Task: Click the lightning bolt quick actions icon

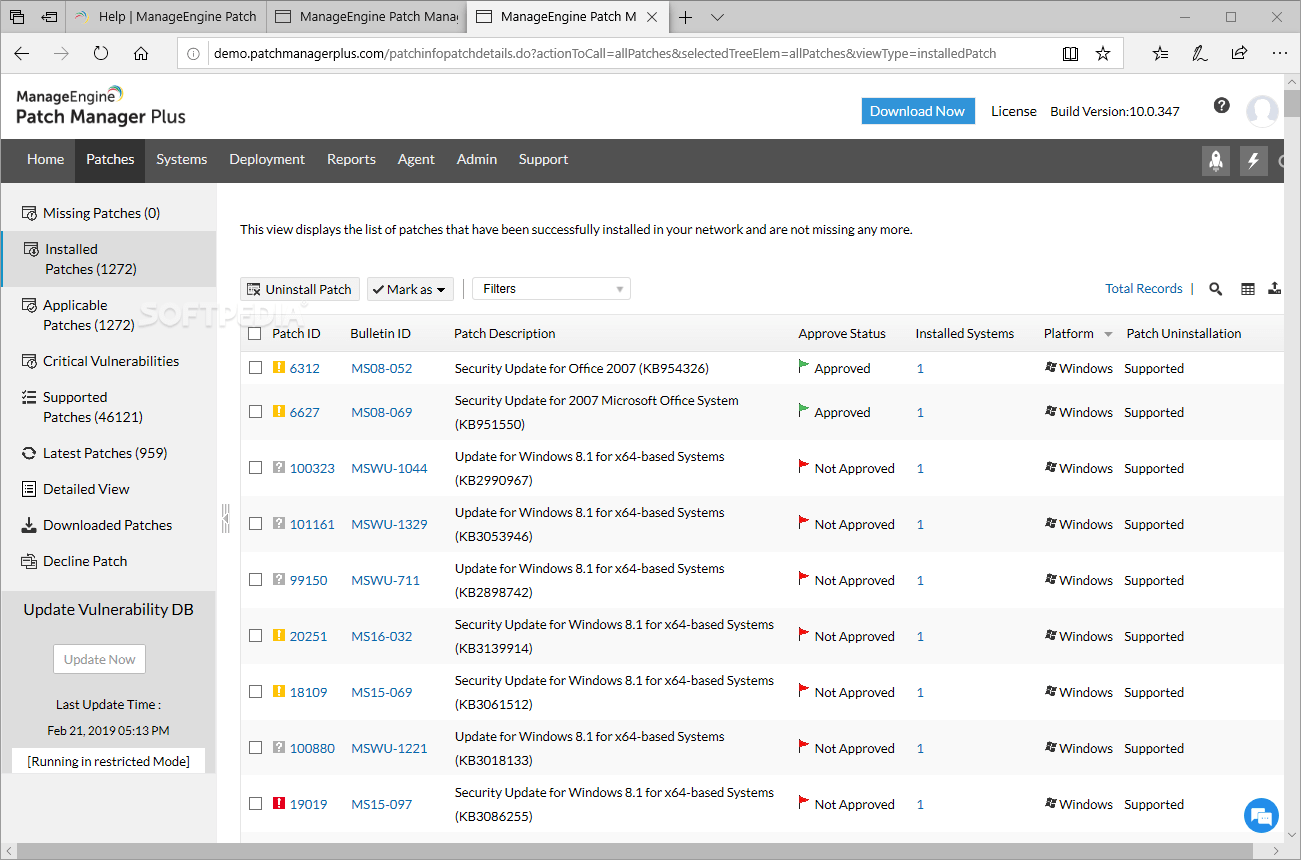Action: [1254, 160]
